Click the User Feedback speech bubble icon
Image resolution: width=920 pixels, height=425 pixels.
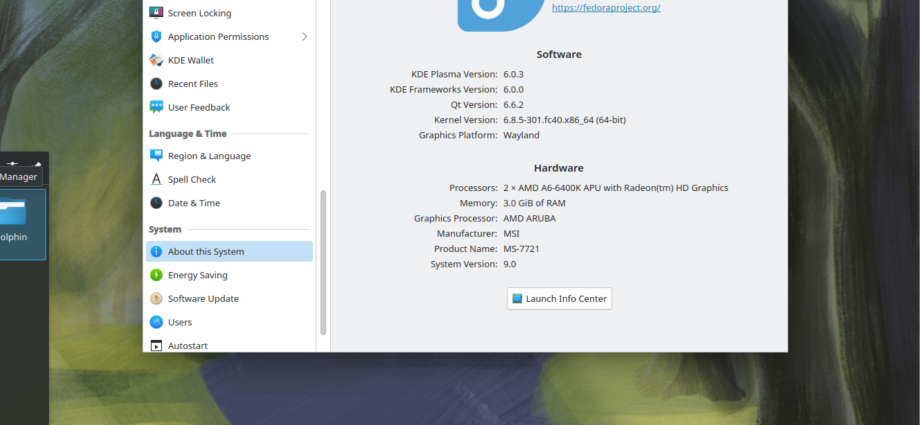point(156,107)
